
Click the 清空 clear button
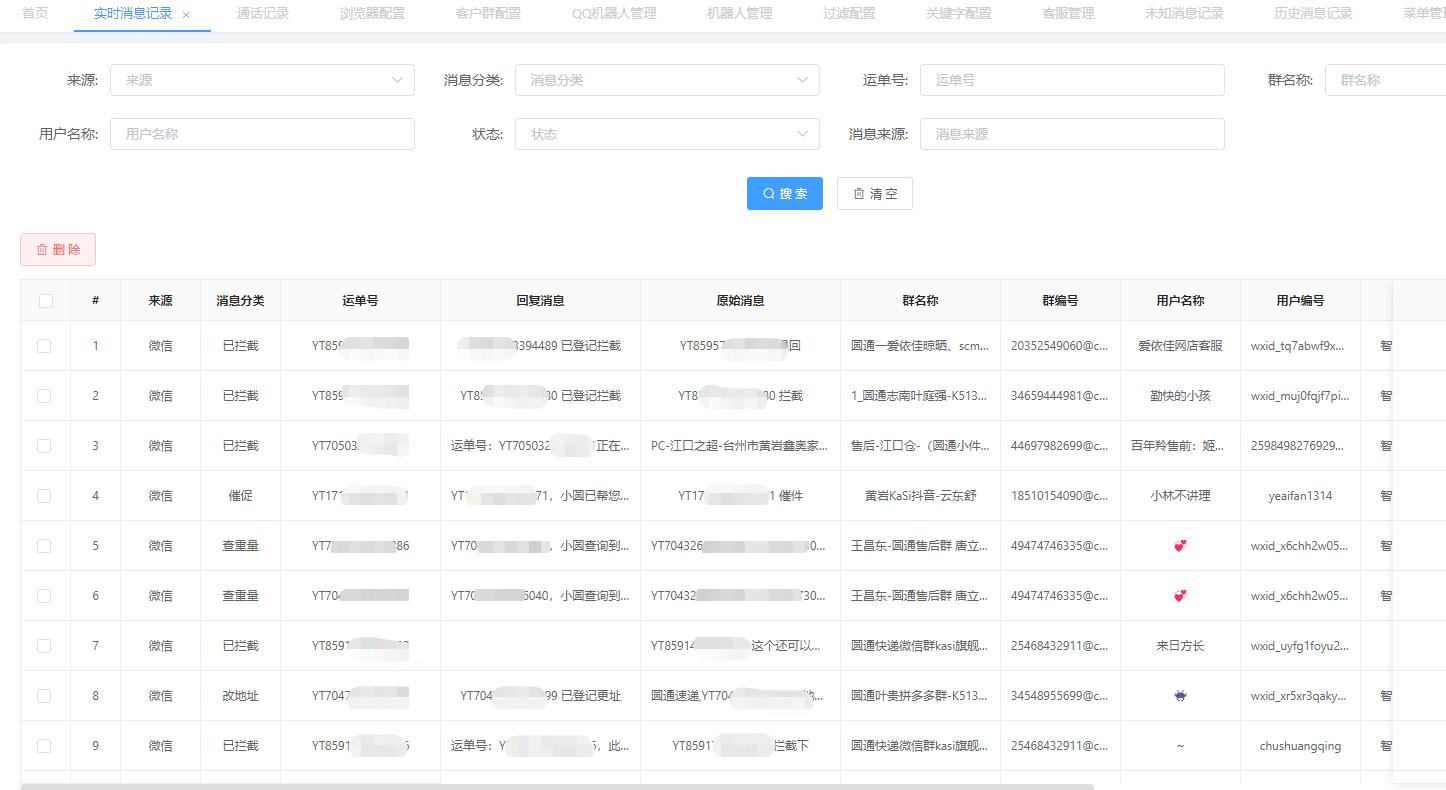(x=874, y=193)
